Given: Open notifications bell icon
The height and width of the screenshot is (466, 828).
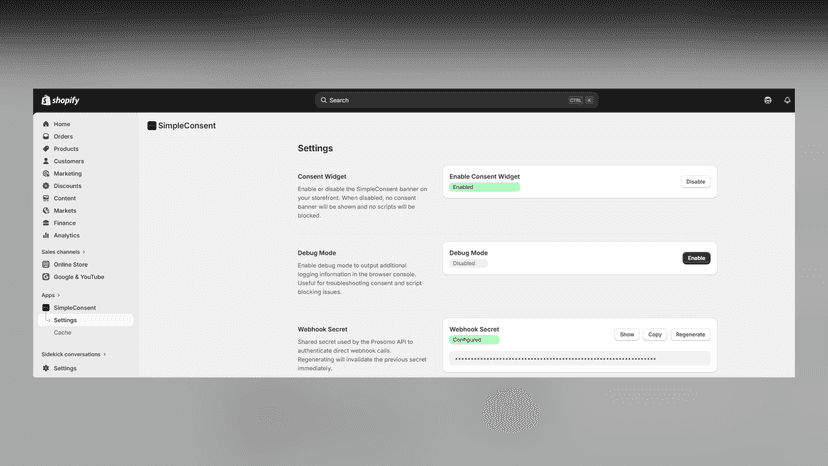Looking at the screenshot, I should tap(787, 100).
